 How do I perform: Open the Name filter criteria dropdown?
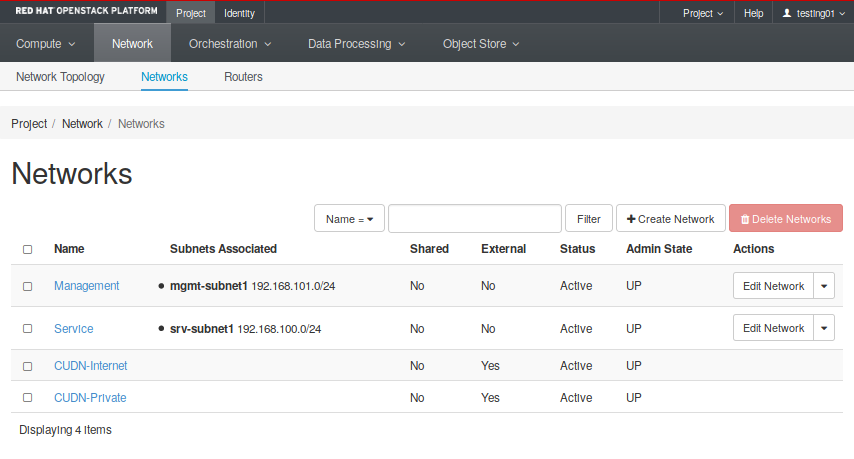(x=349, y=219)
